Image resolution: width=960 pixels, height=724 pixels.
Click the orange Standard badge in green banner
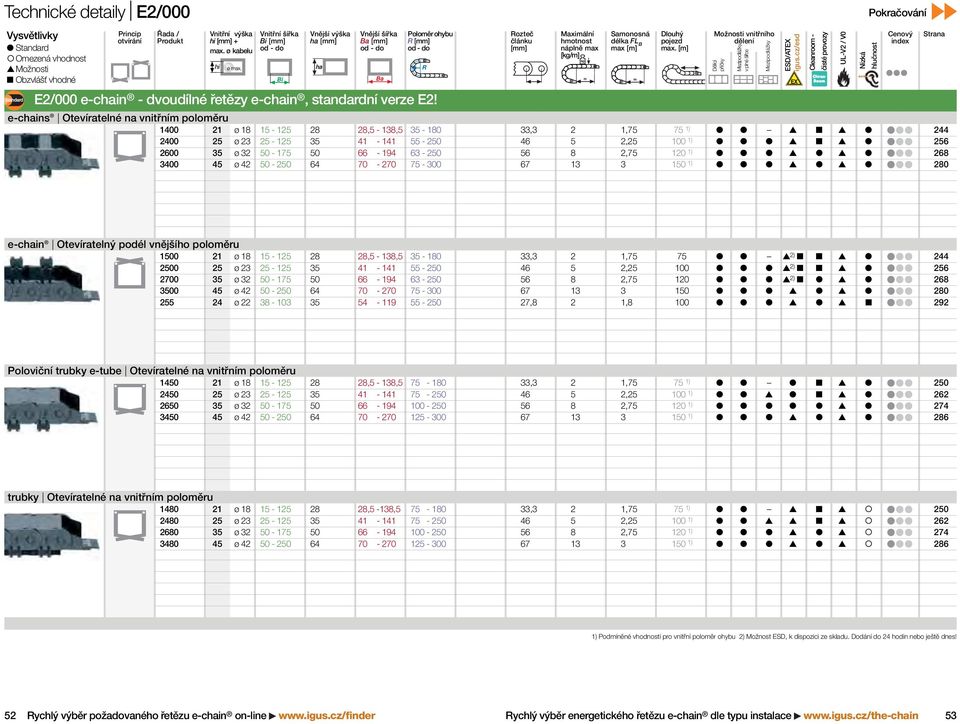[14, 100]
